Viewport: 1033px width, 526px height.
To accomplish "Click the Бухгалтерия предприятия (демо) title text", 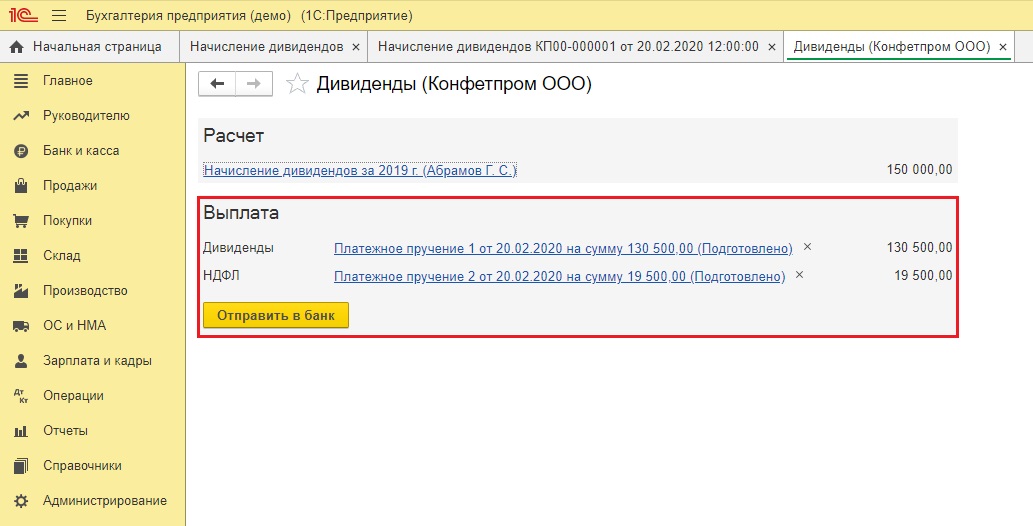I will [x=188, y=16].
